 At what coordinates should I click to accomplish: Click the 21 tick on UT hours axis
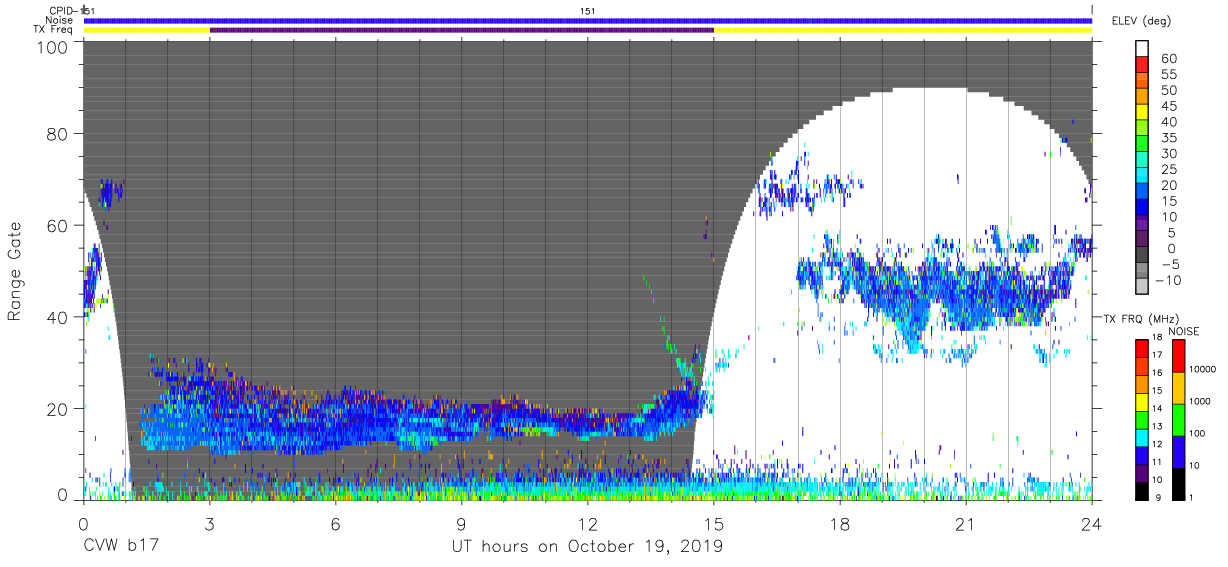tap(966, 524)
